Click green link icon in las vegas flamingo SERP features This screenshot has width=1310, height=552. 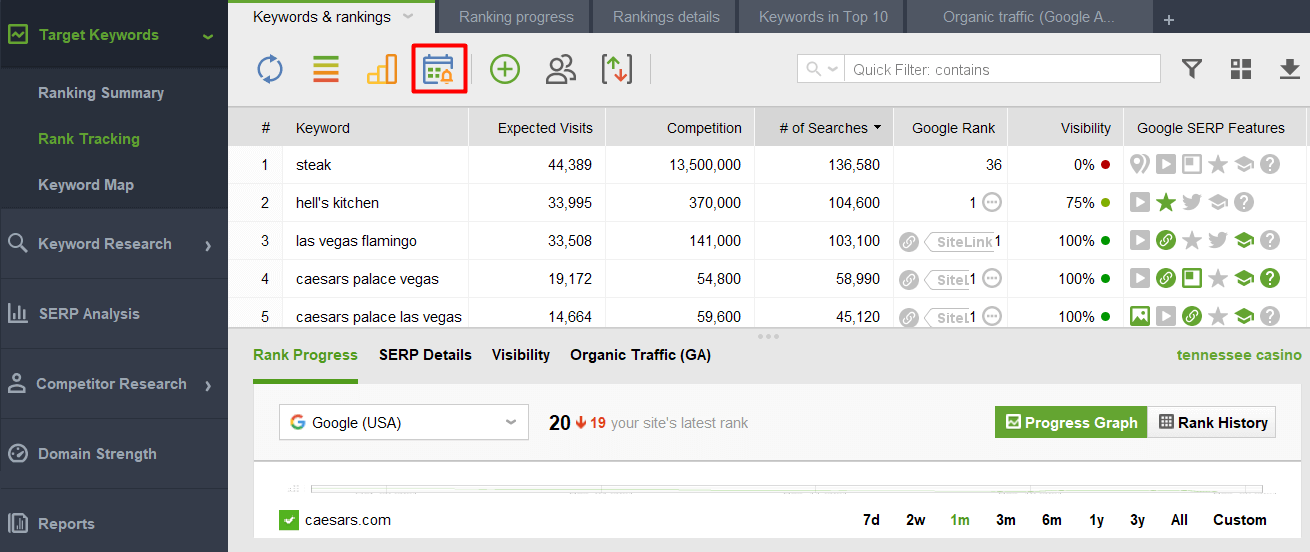pos(1165,241)
